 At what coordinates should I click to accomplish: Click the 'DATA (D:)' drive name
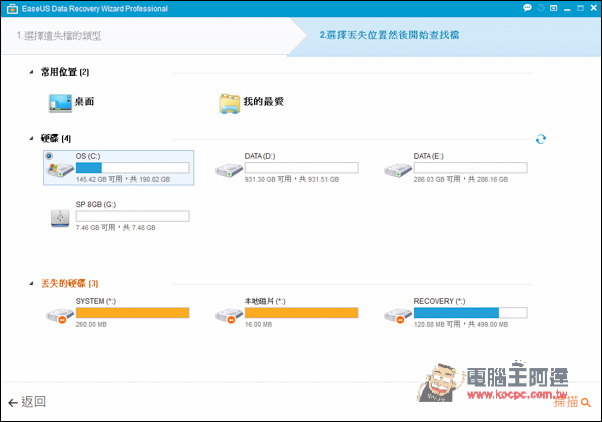[x=260, y=156]
